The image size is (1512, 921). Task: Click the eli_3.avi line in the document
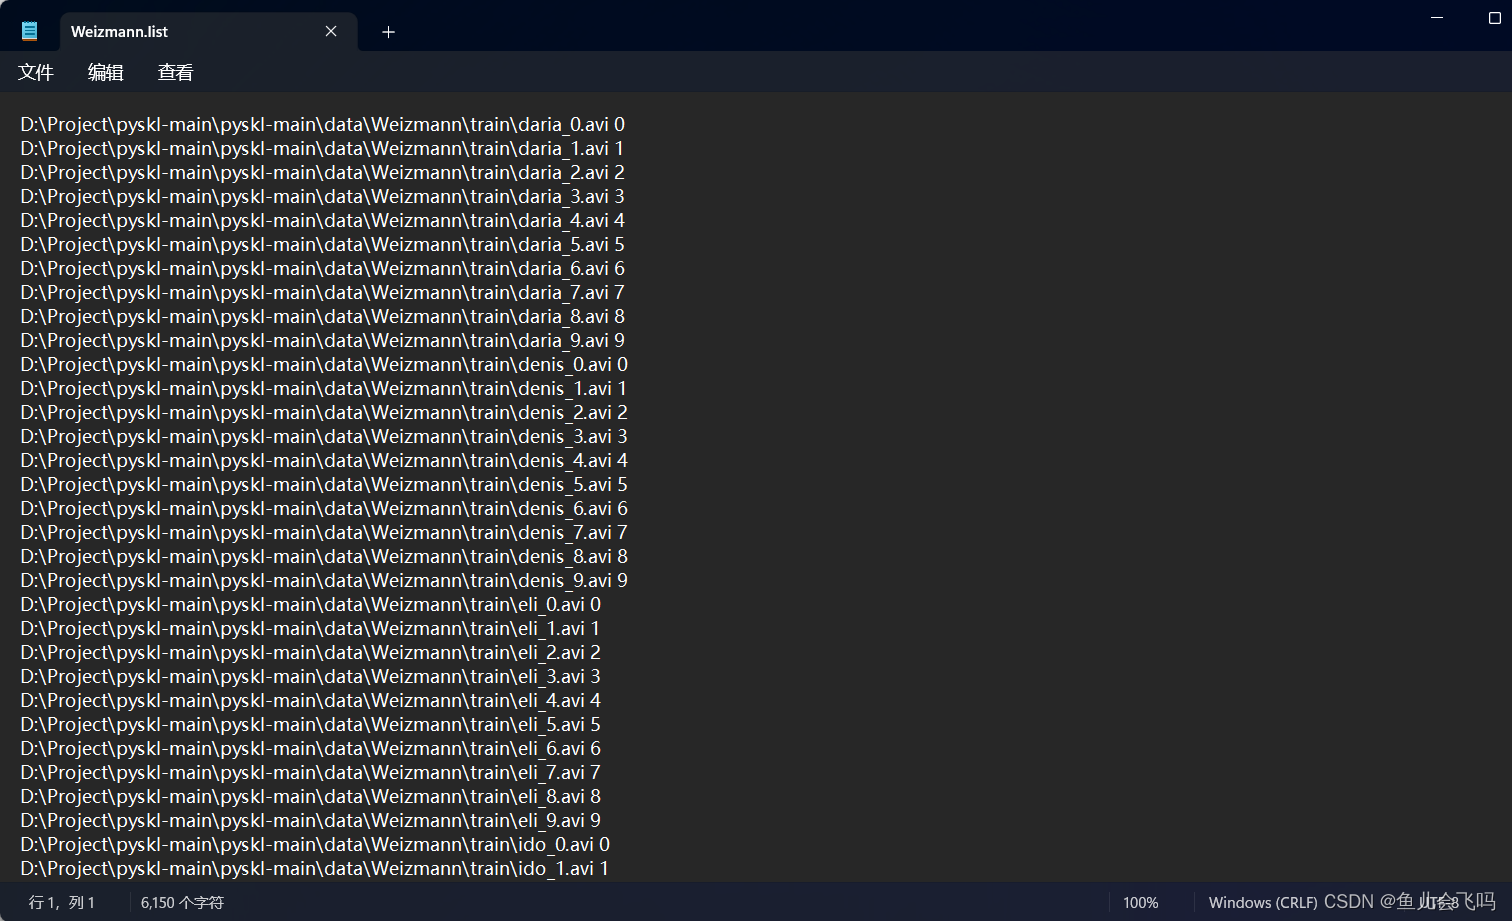(309, 676)
